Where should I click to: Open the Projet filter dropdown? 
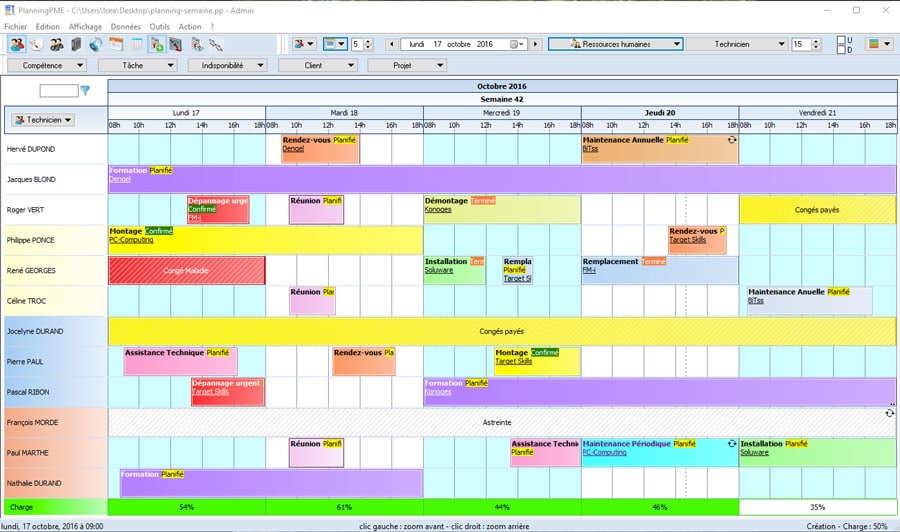407,65
